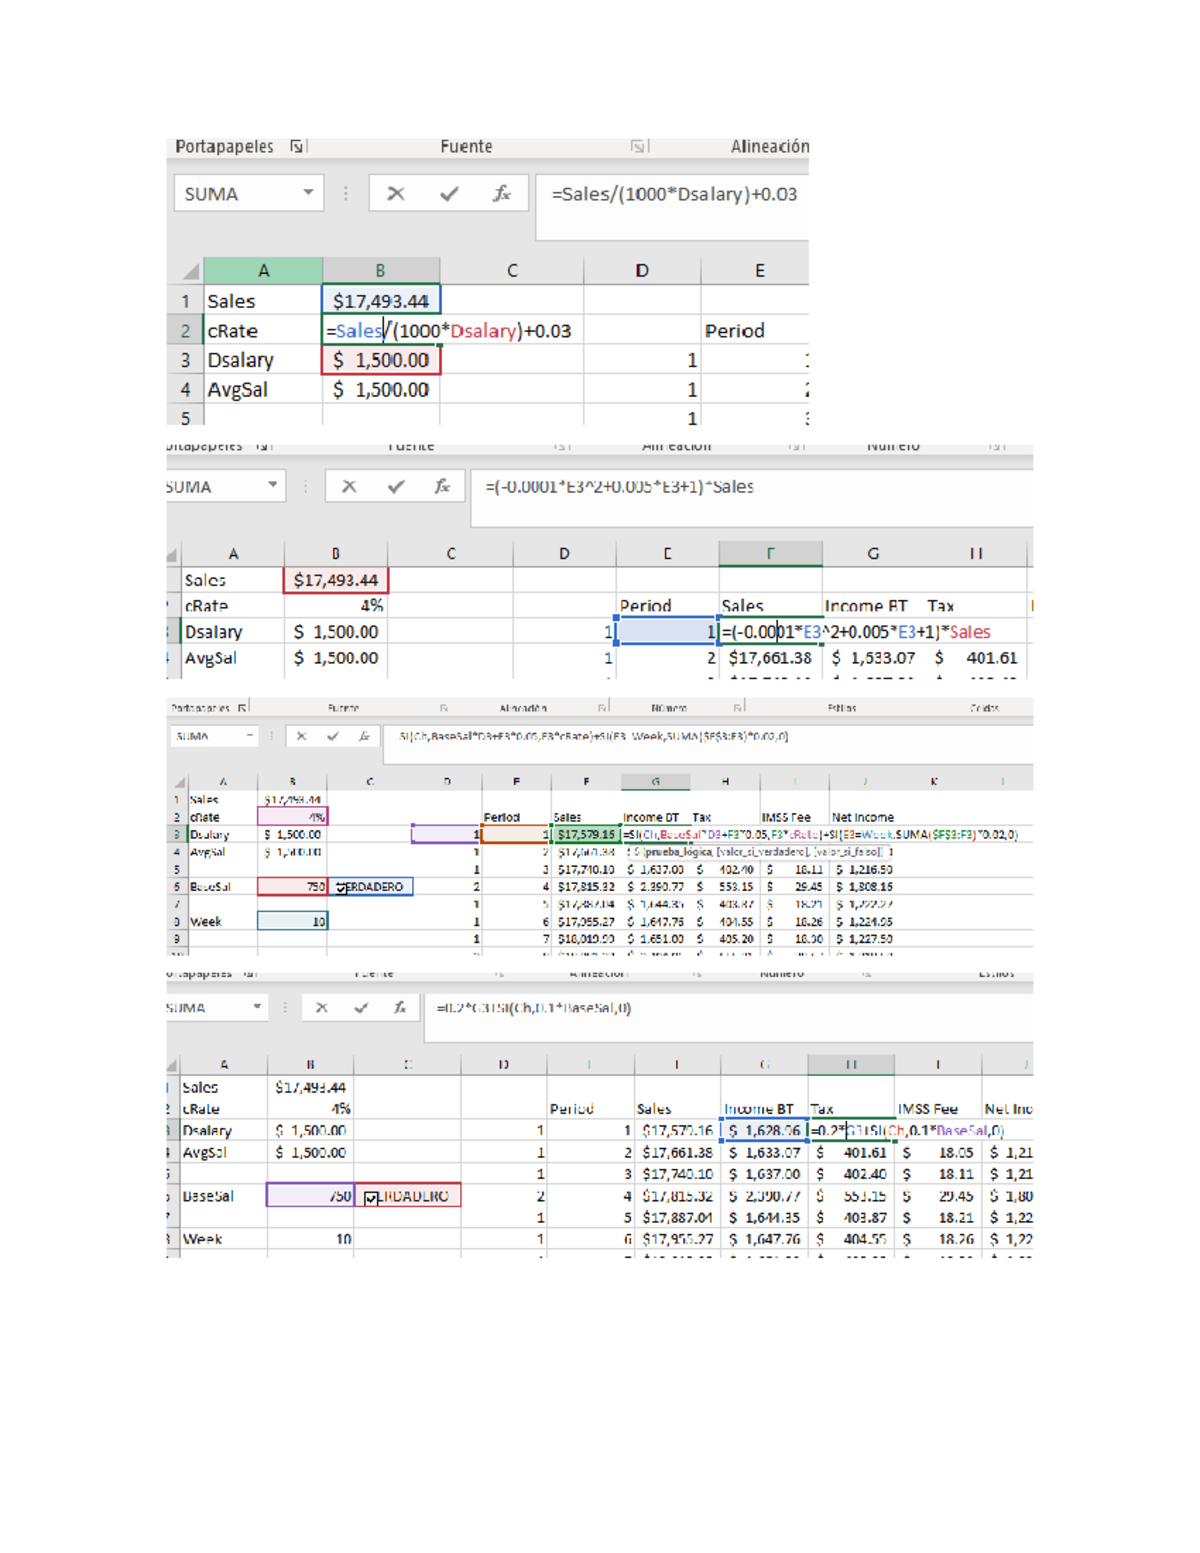The image size is (1200, 1553).
Task: Open Portapapeles dialog launcher above the =Sales/(1000*Dsalary) formula
Action: click(297, 147)
